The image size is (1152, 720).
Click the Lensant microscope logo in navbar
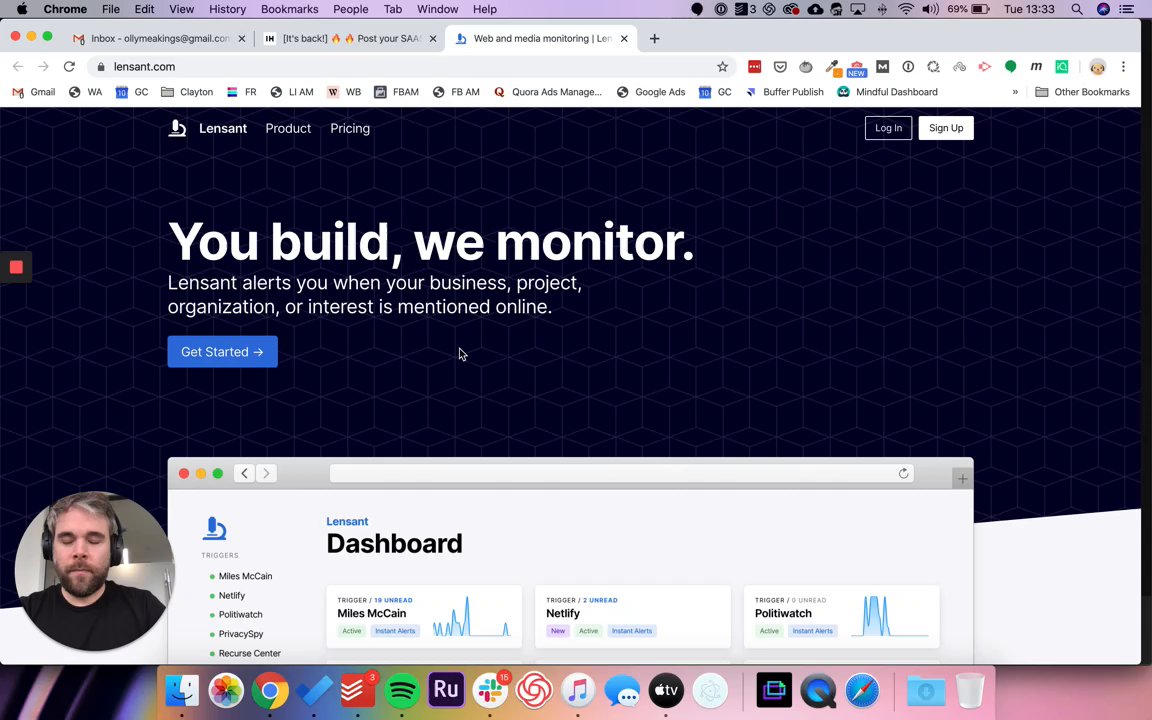tap(177, 128)
